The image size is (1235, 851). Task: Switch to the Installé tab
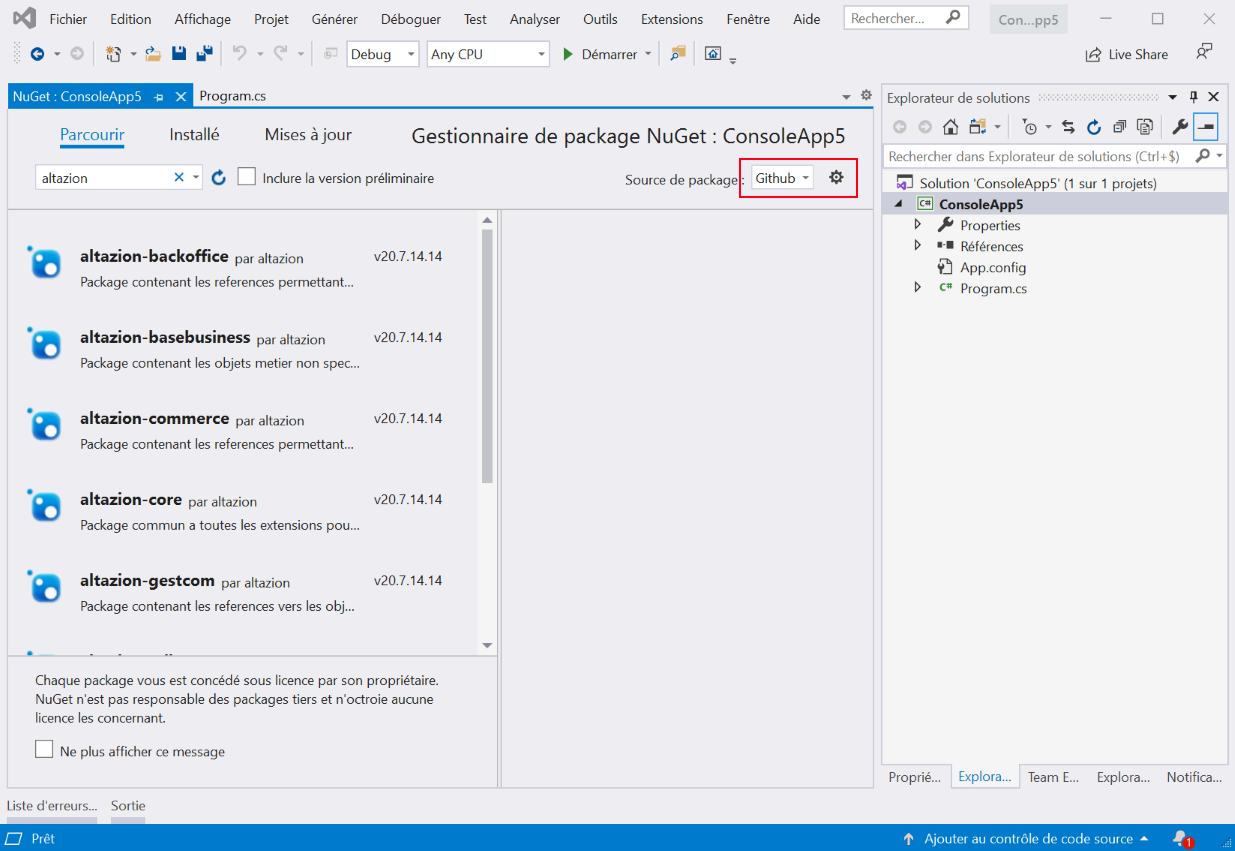click(194, 134)
